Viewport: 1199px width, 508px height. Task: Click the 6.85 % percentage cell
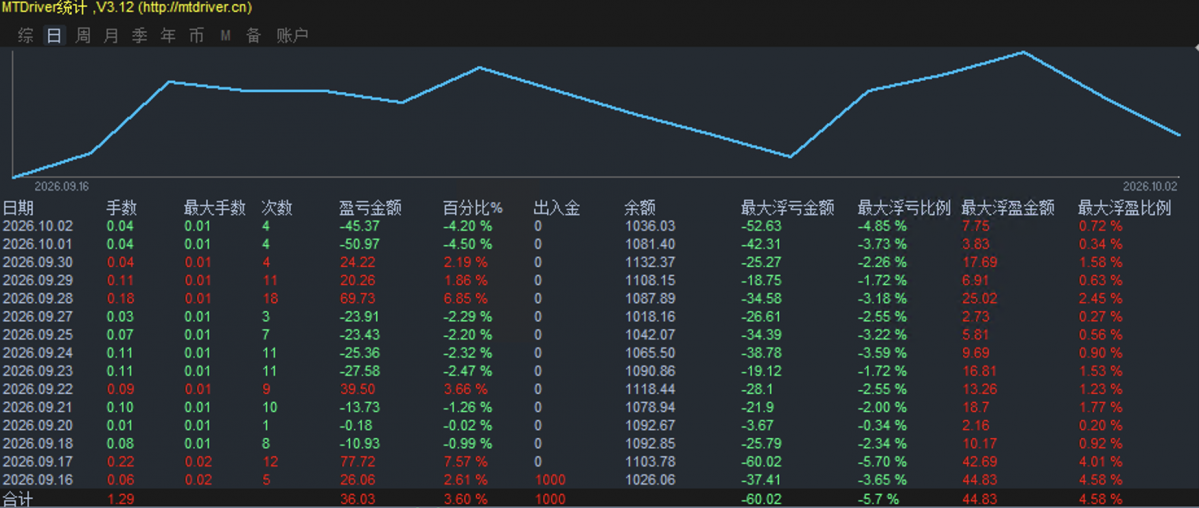(x=465, y=298)
